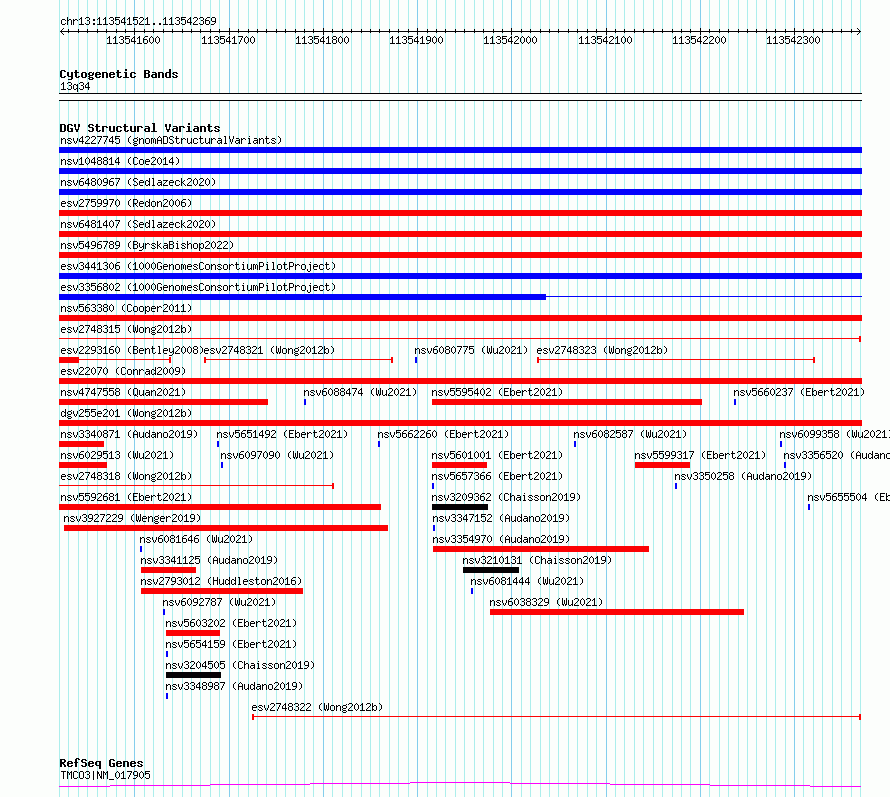This screenshot has height=797, width=890.
Task: Select nsv3210131 (Chaisson2019) label
Action: [537, 560]
